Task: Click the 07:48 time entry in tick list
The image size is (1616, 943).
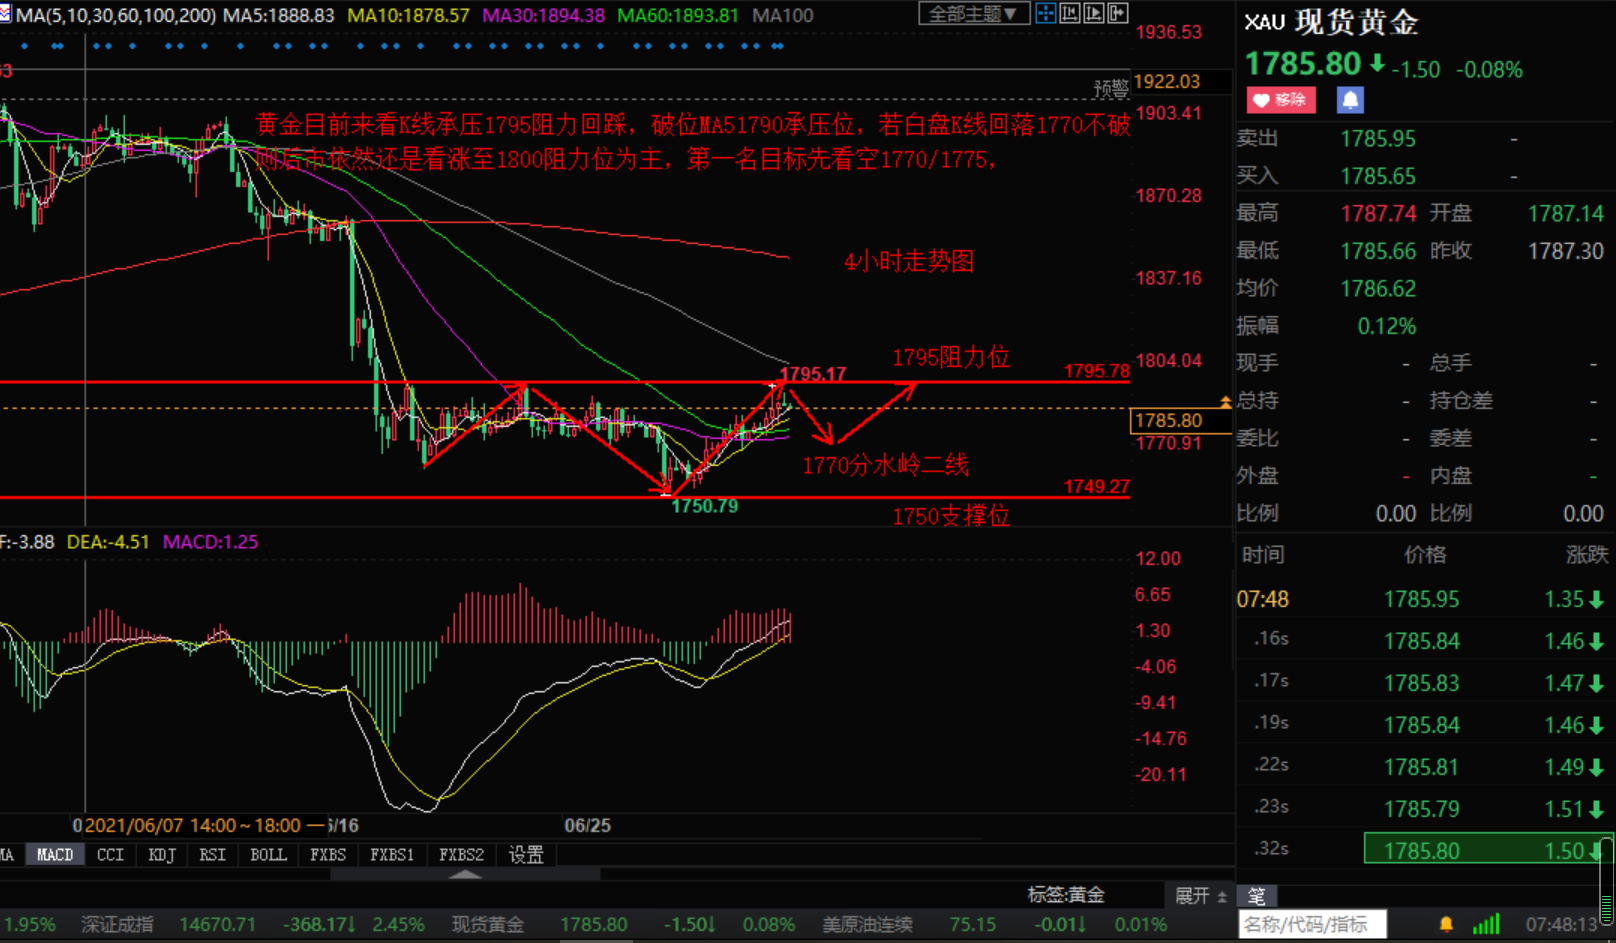Action: point(1263,600)
